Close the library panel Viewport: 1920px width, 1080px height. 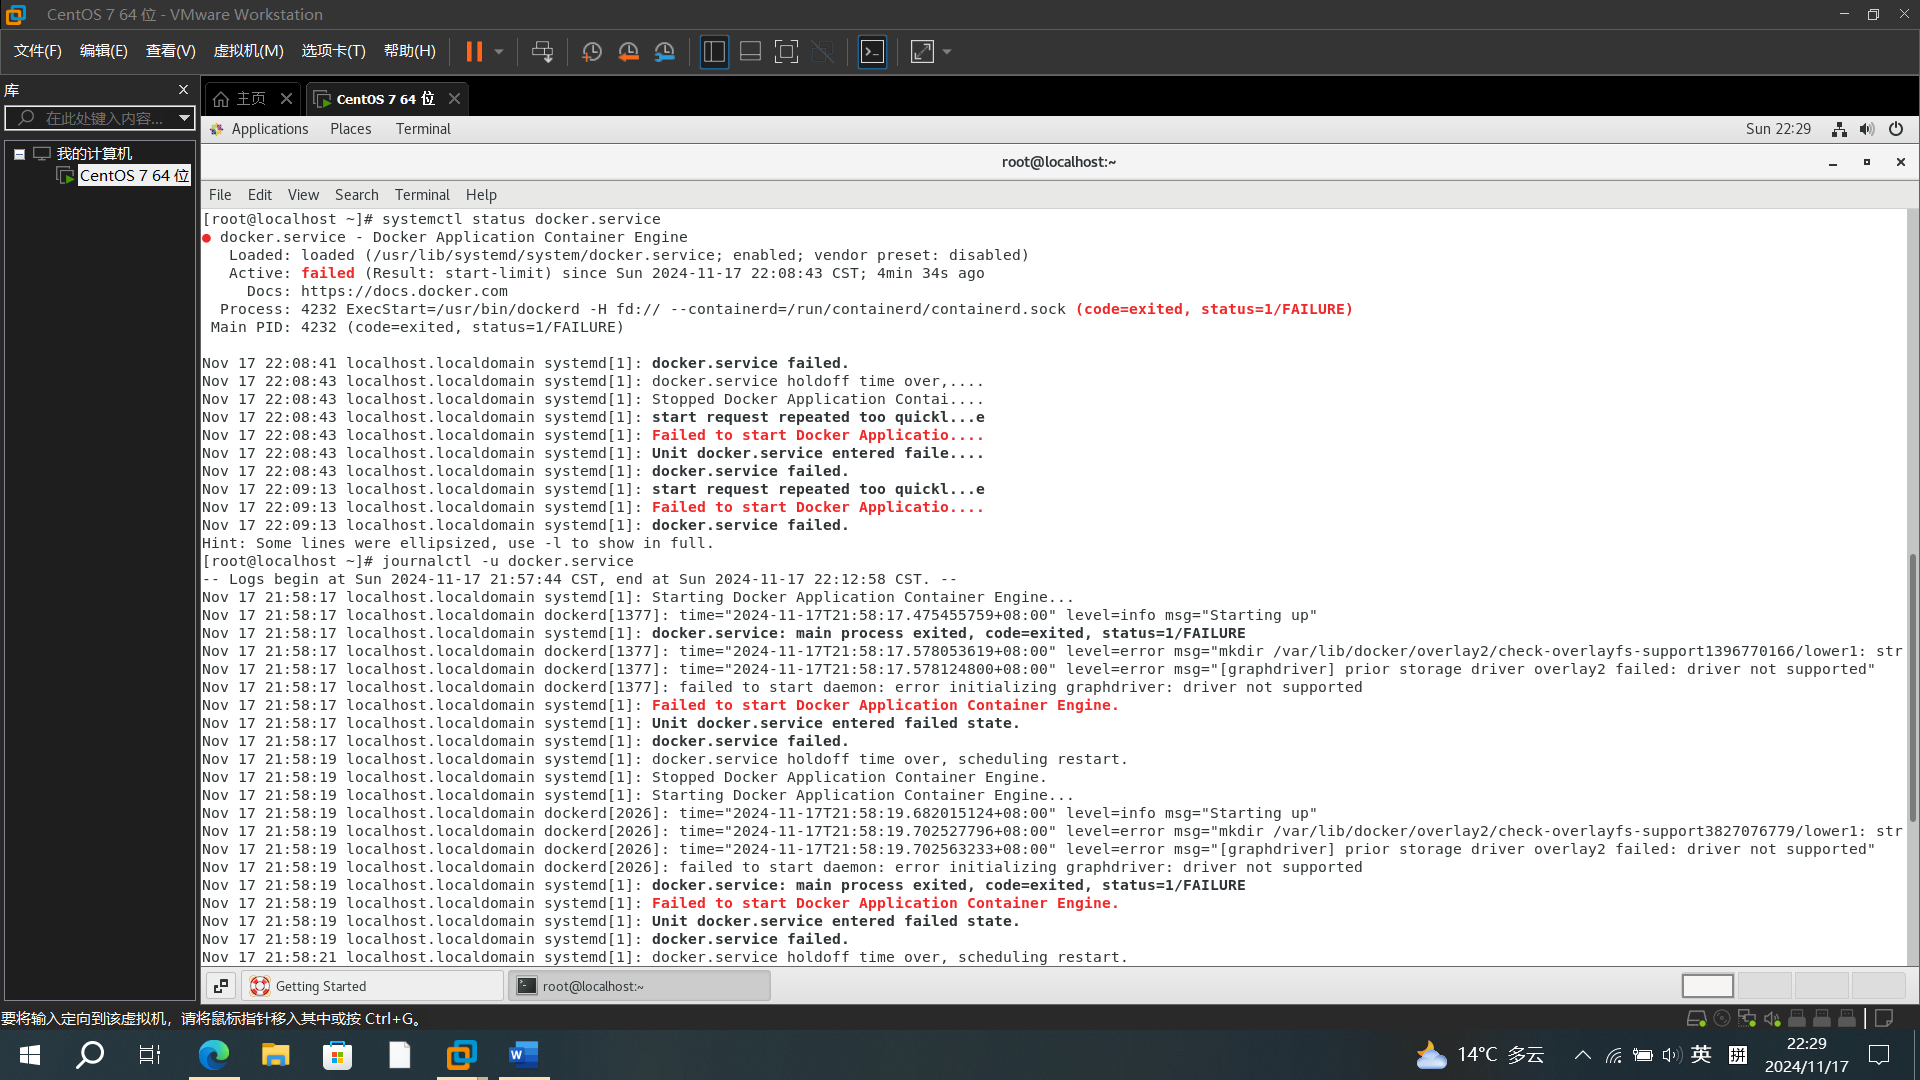coord(183,90)
